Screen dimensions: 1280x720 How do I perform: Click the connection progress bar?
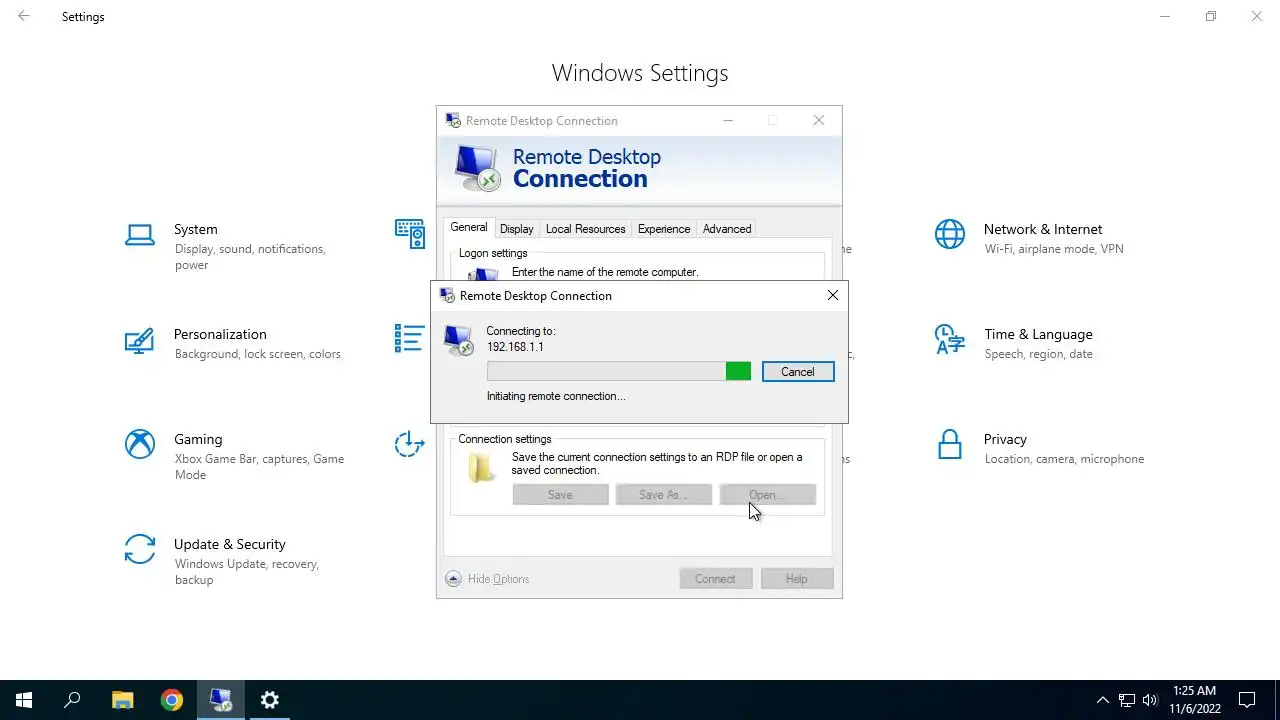tap(619, 372)
